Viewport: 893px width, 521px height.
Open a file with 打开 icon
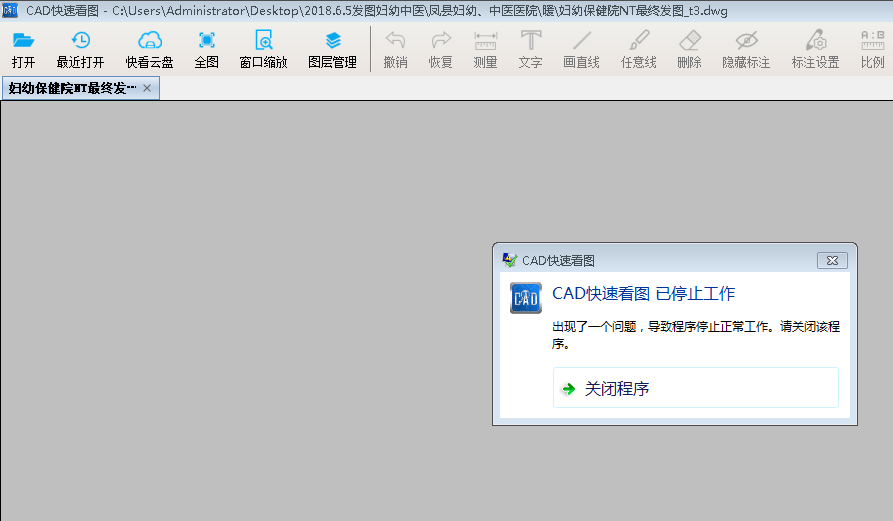[23, 50]
